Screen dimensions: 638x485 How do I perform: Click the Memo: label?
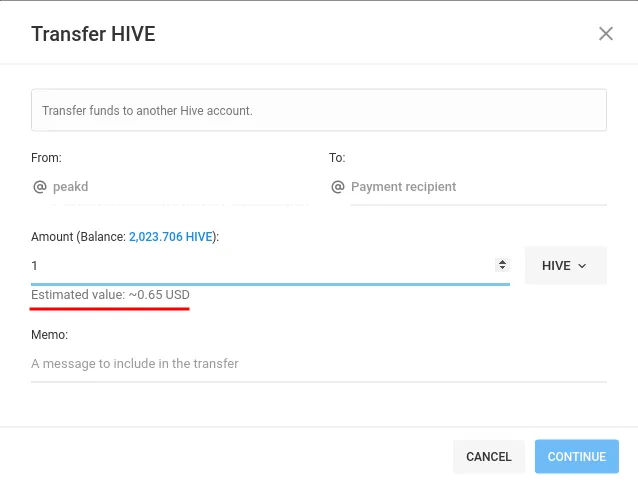click(x=49, y=335)
